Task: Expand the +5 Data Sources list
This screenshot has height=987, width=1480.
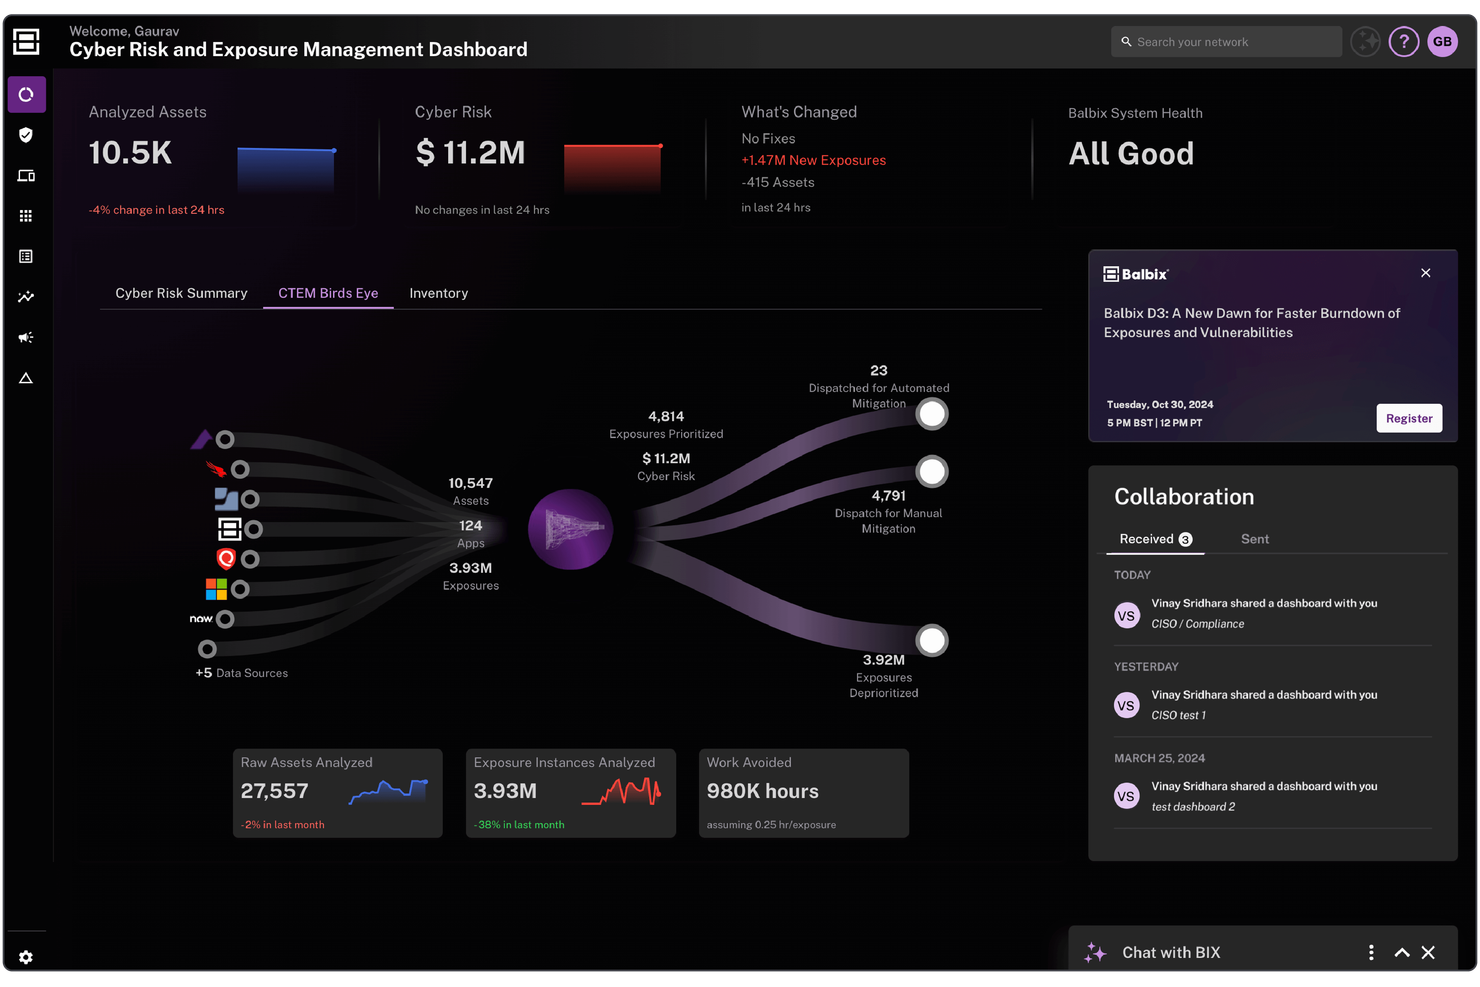Action: pos(241,672)
